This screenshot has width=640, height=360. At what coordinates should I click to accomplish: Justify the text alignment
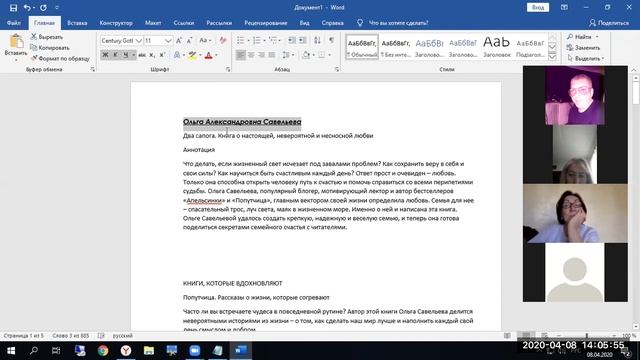271,55
